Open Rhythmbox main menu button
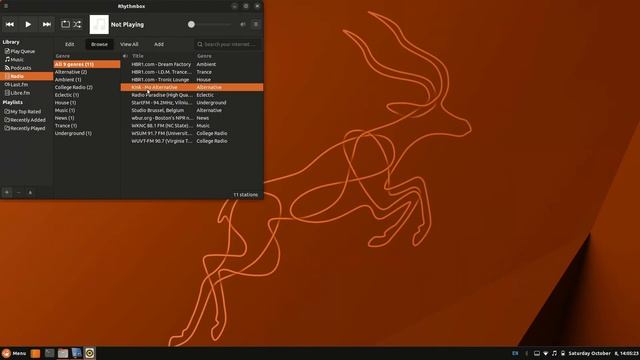Viewport: 640px width, 360px height. click(x=256, y=24)
